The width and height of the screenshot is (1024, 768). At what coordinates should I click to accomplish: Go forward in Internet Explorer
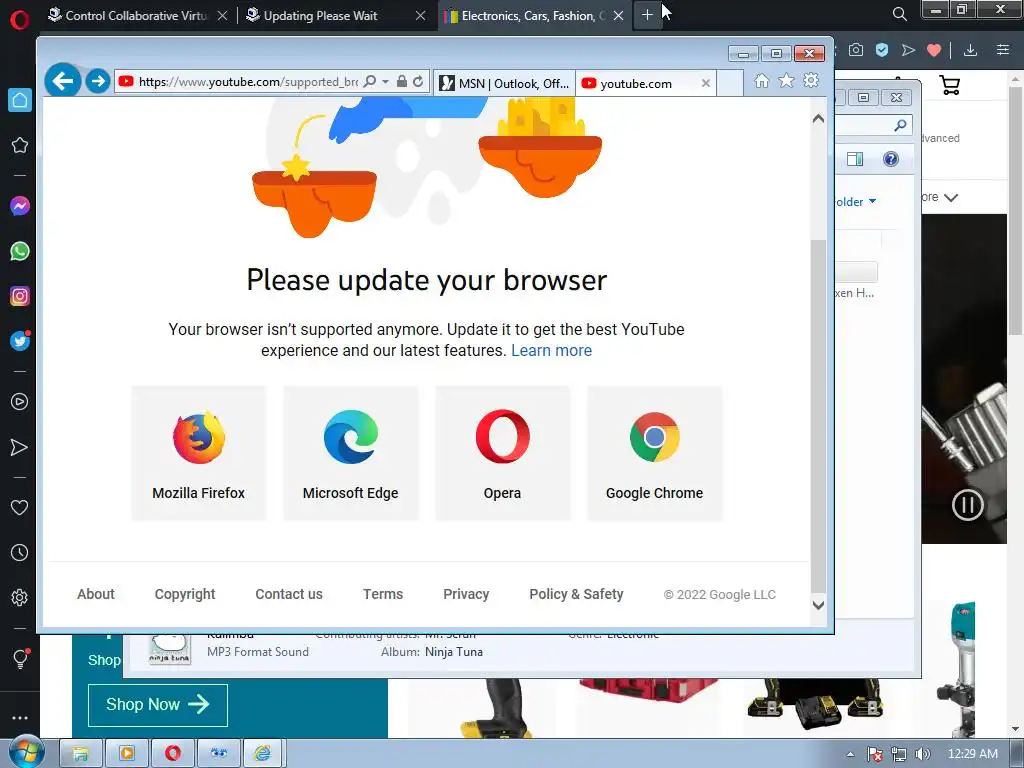[x=98, y=81]
